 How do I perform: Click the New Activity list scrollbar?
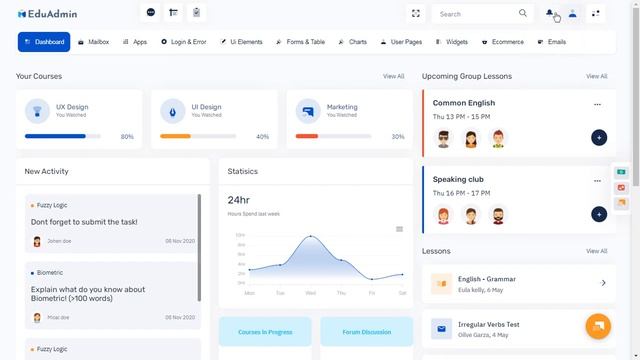click(199, 248)
